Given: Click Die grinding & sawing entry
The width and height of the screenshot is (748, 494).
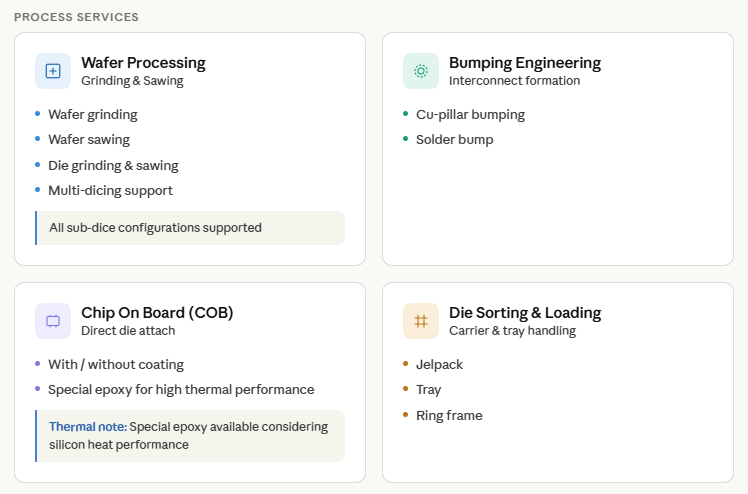Looking at the screenshot, I should pos(113,165).
